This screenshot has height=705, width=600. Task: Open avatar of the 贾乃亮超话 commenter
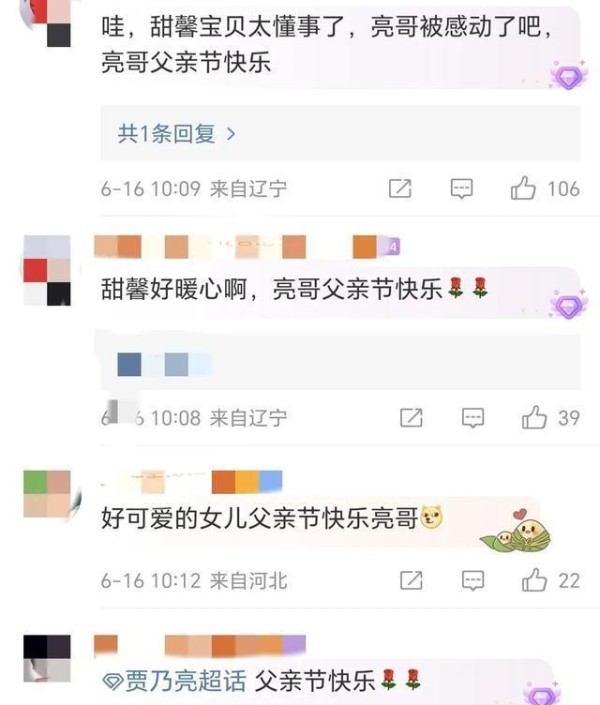[47, 658]
